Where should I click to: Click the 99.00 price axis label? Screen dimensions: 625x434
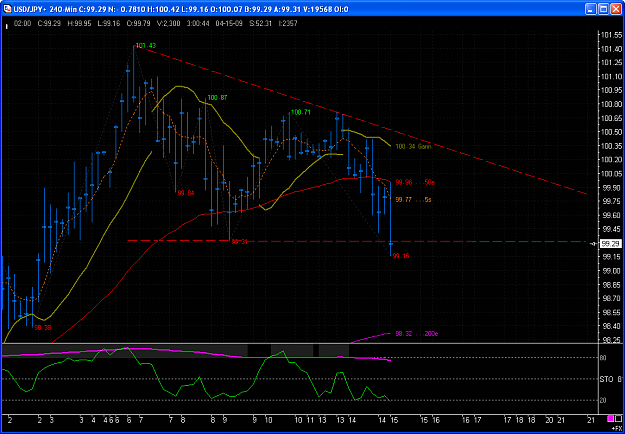[x=610, y=271]
